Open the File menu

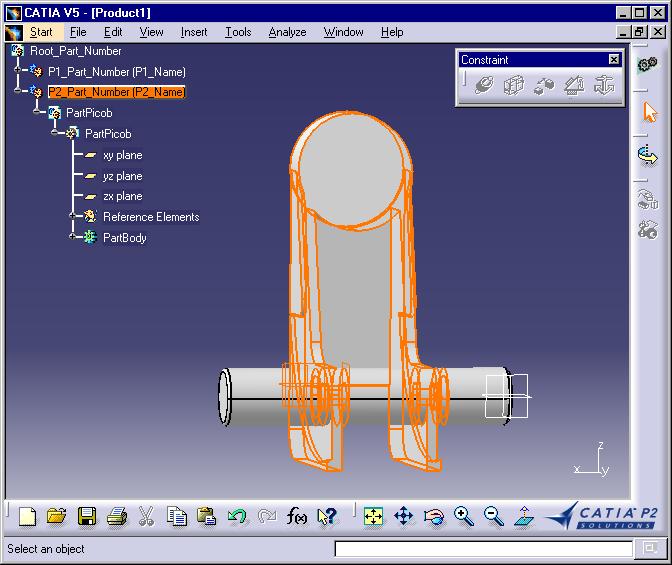pyautogui.click(x=78, y=32)
